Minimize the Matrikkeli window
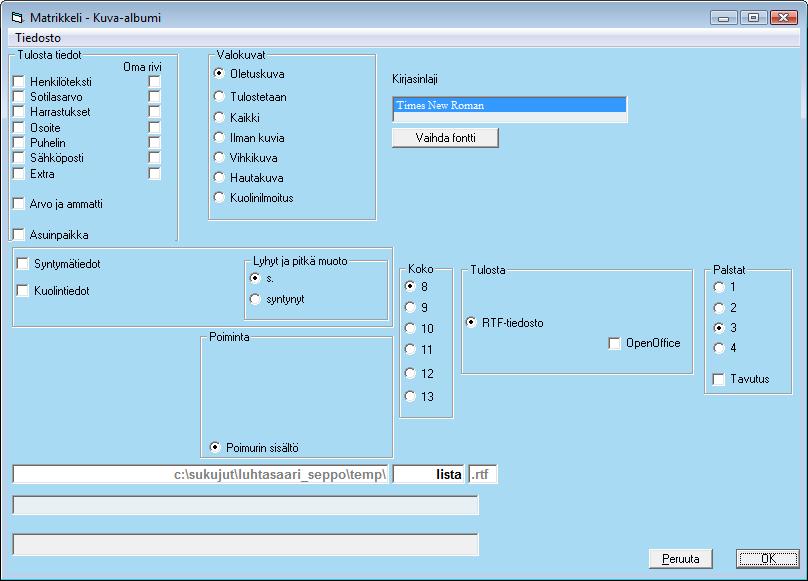The image size is (808, 581). tap(723, 18)
